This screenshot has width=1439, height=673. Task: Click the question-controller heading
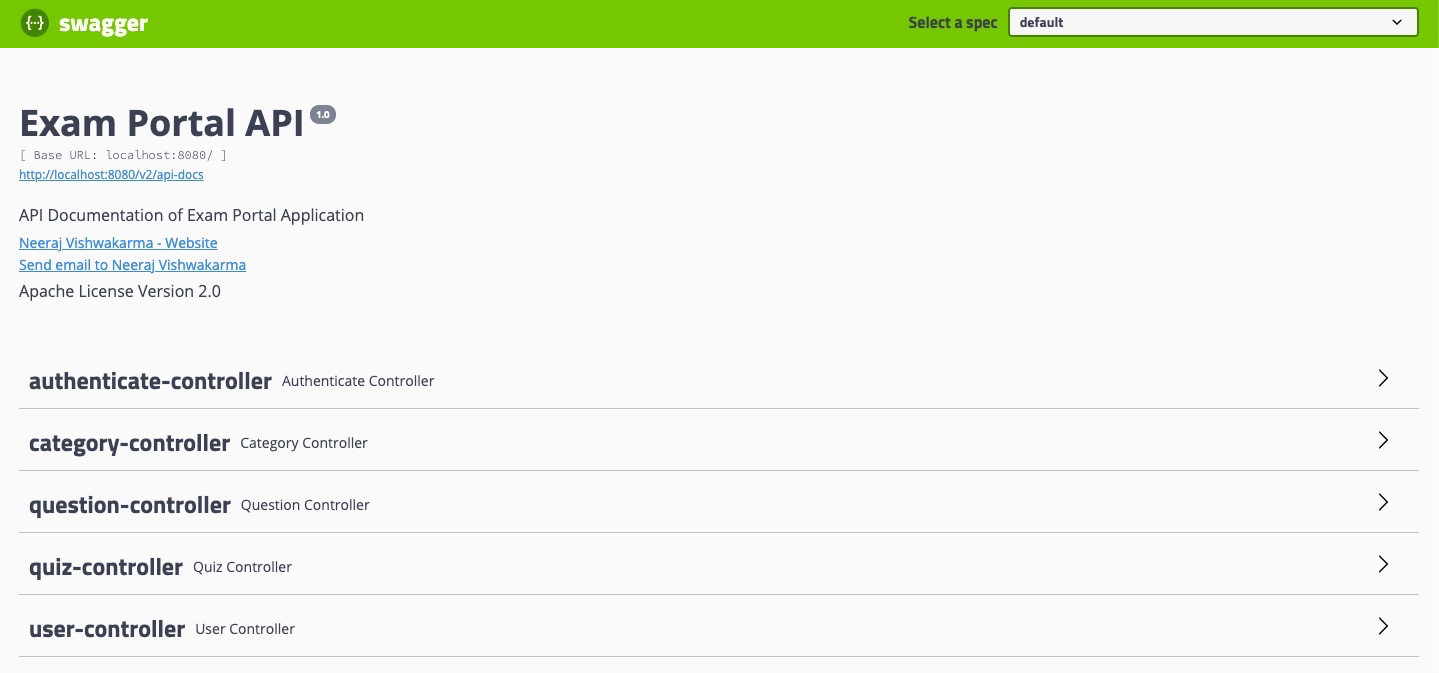130,505
